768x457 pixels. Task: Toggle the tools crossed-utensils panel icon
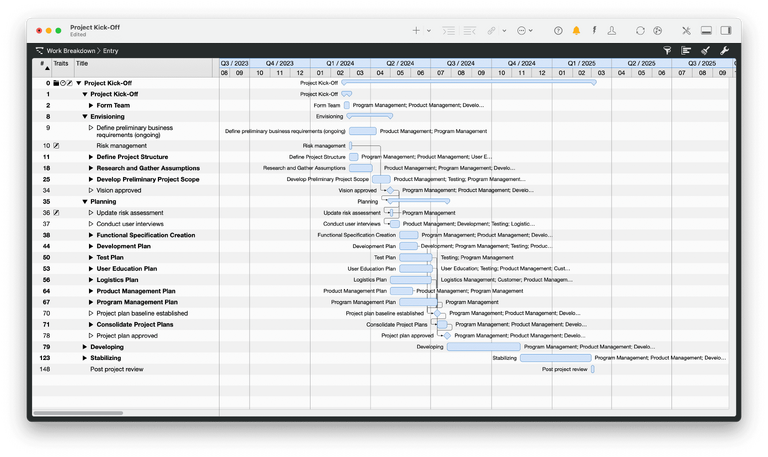(x=685, y=31)
